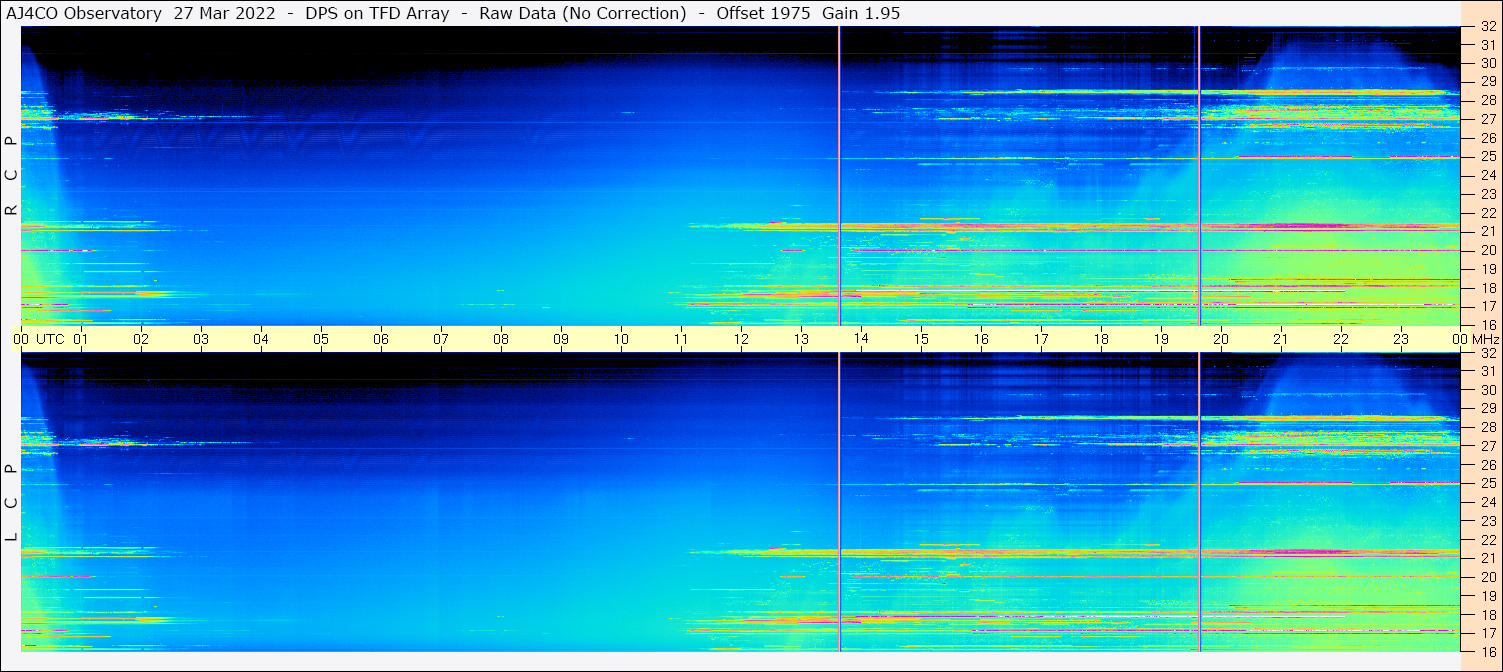Click hour label '12' on time axis
This screenshot has width=1503, height=672.
pyautogui.click(x=741, y=339)
